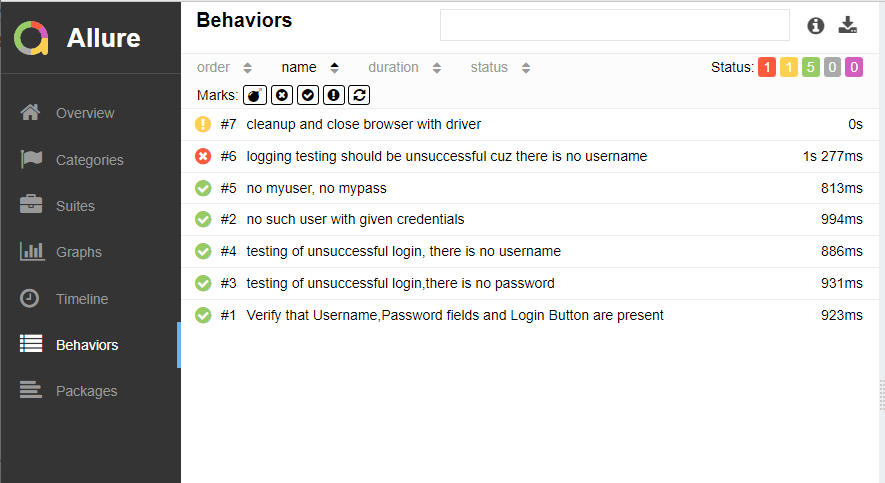Switch to the Behaviors tab
The height and width of the screenshot is (483, 885).
click(x=87, y=345)
